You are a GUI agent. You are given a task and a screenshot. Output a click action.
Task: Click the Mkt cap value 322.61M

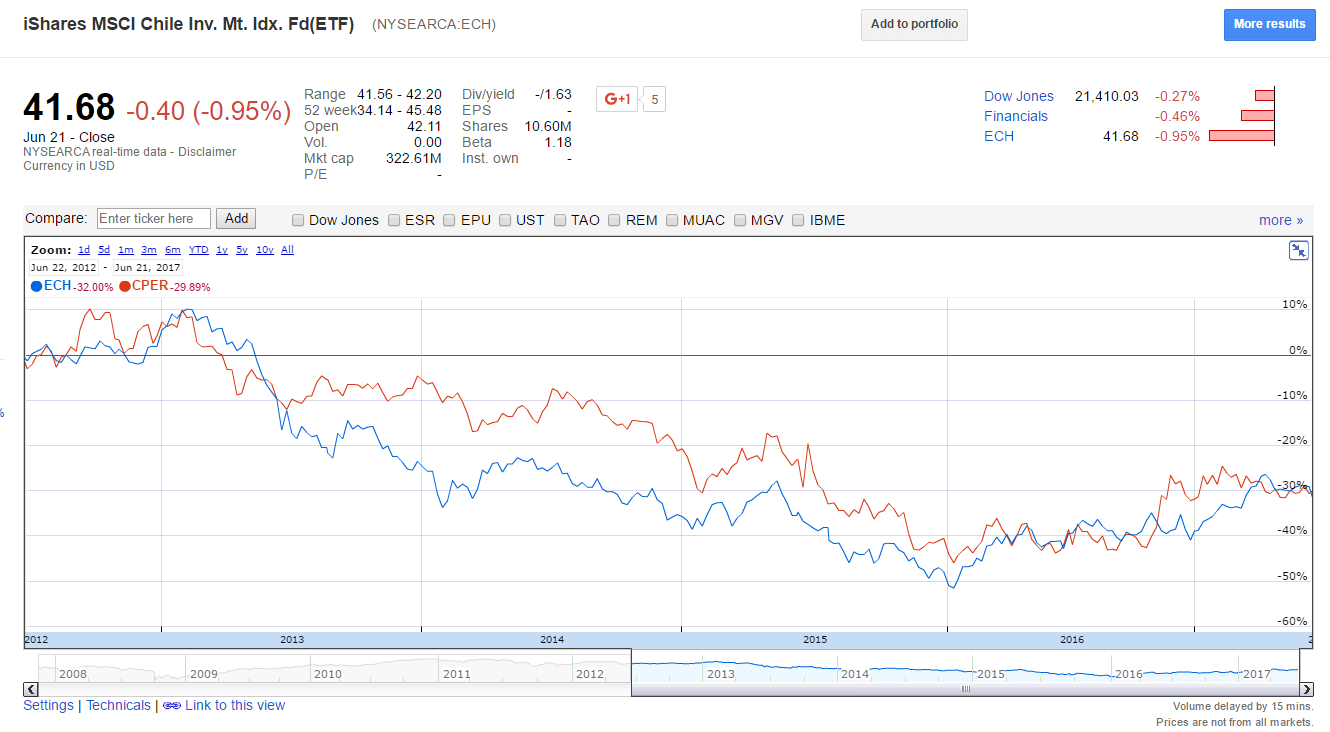(x=414, y=158)
